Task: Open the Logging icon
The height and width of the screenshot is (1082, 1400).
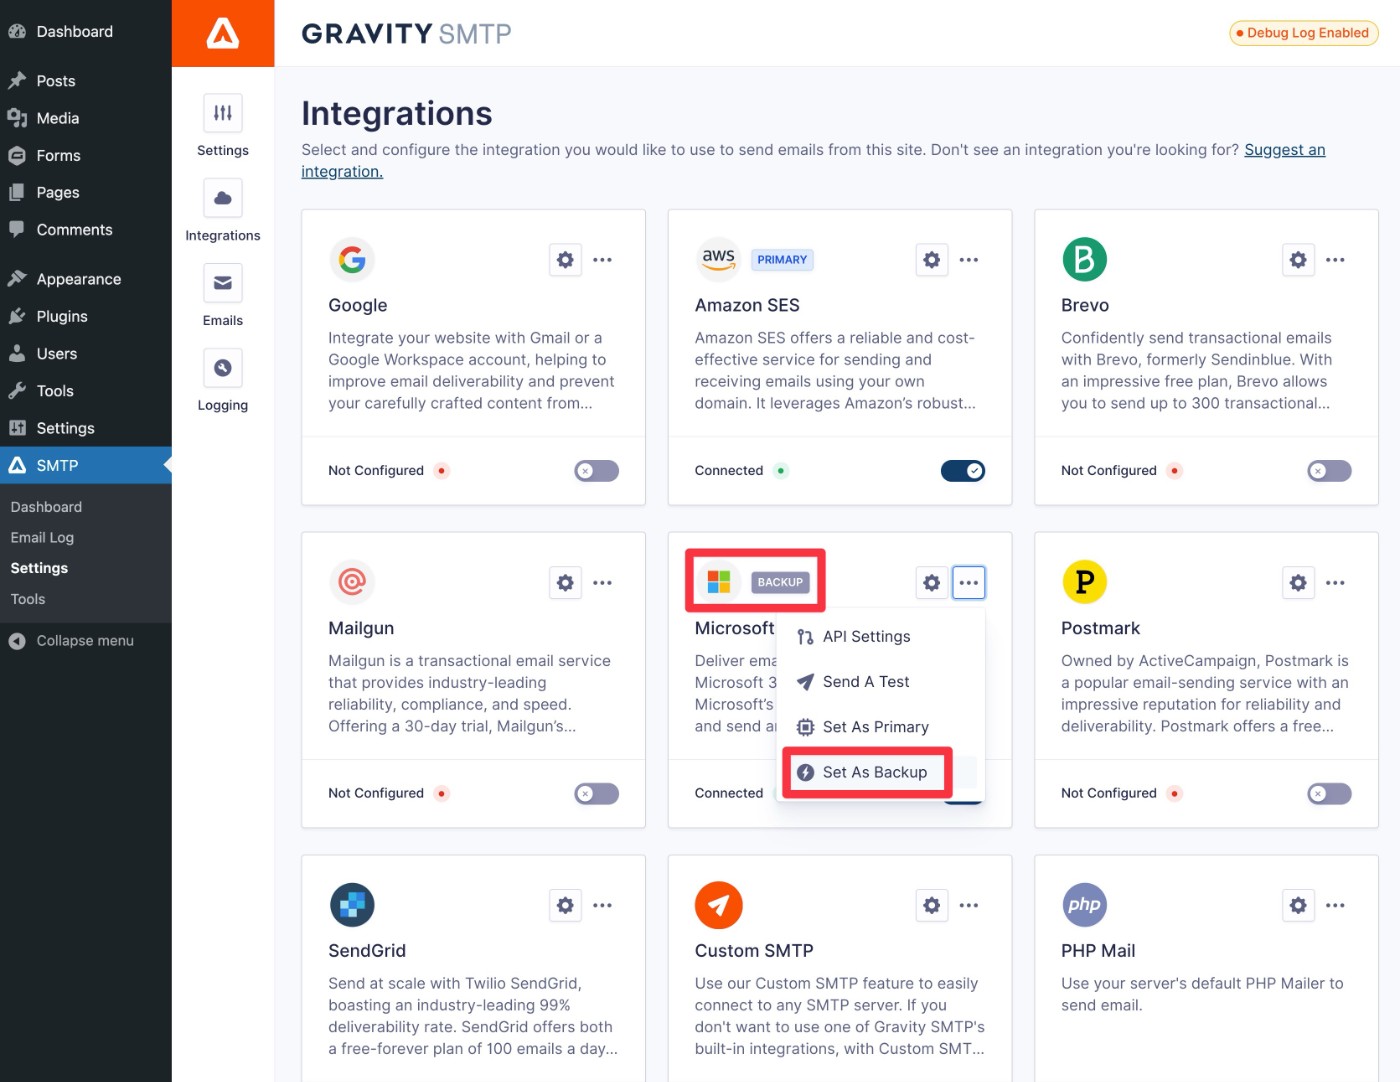Action: pos(223,368)
